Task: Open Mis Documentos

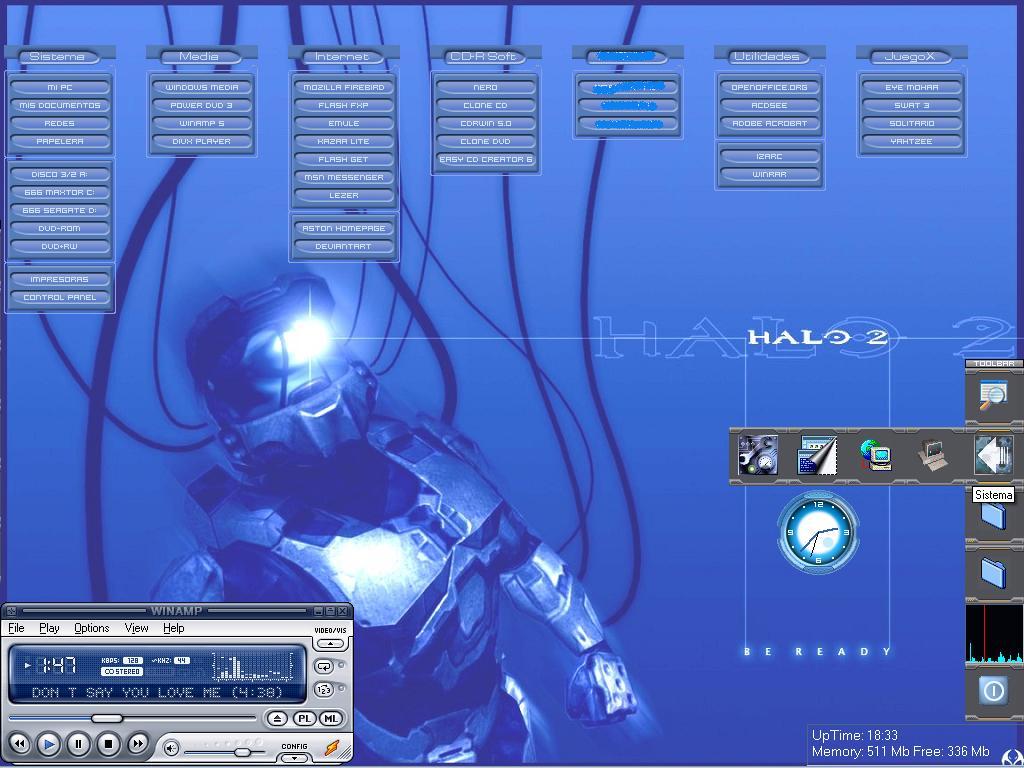Action: tap(59, 105)
